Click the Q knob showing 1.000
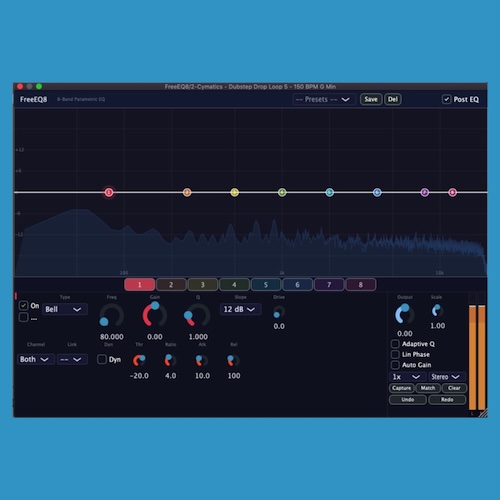Viewport: 500px width, 500px height. pos(197,315)
